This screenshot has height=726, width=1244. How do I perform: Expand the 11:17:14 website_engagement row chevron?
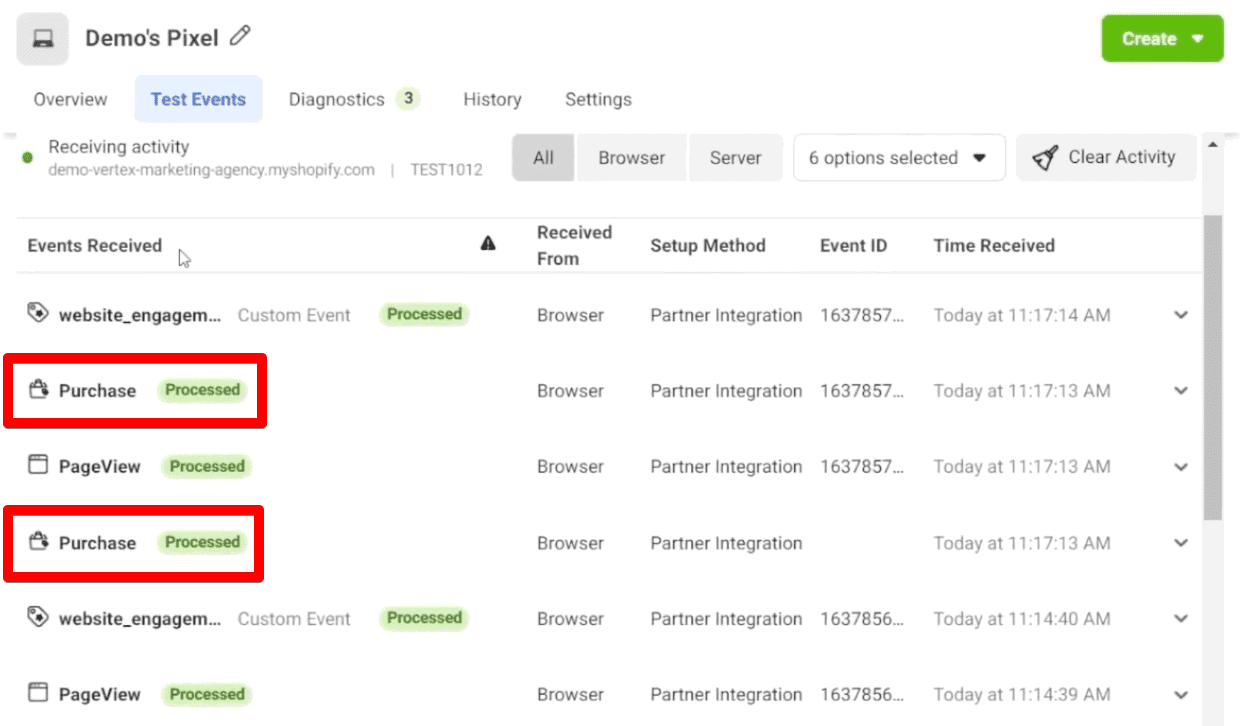tap(1181, 315)
